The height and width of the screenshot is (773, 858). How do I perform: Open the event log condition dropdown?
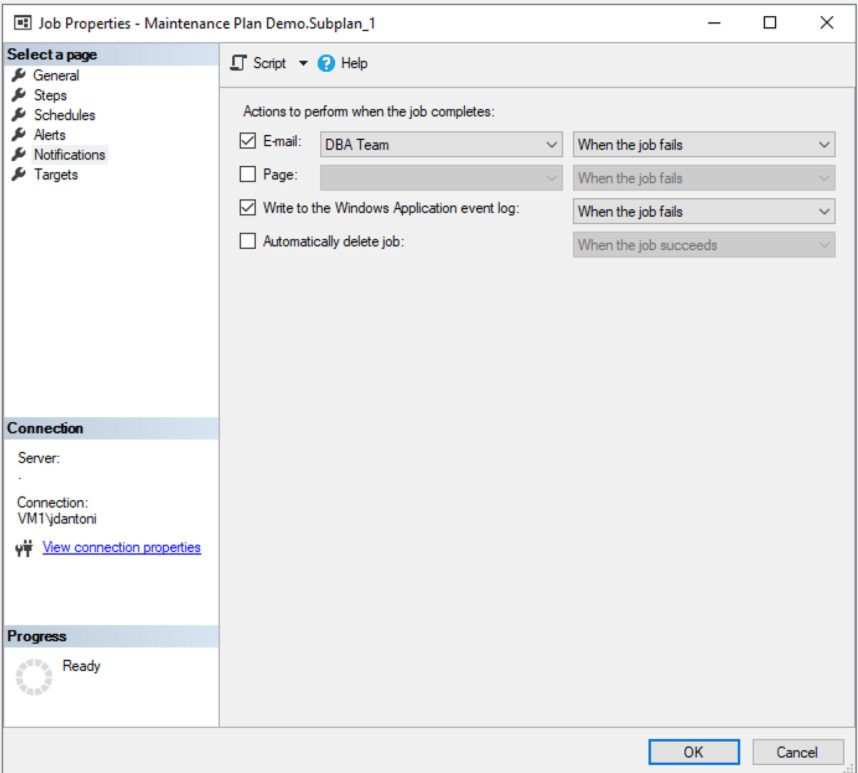click(x=703, y=212)
